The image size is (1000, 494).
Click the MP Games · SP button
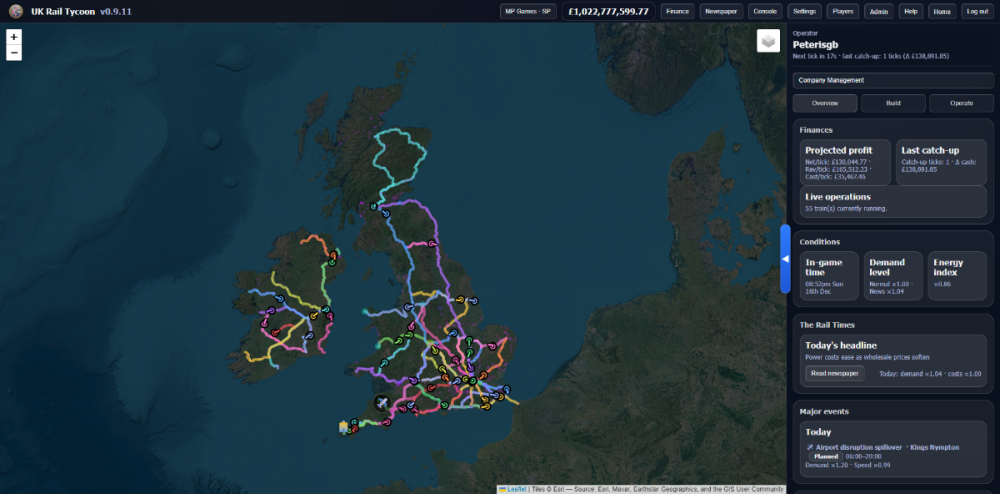click(528, 11)
